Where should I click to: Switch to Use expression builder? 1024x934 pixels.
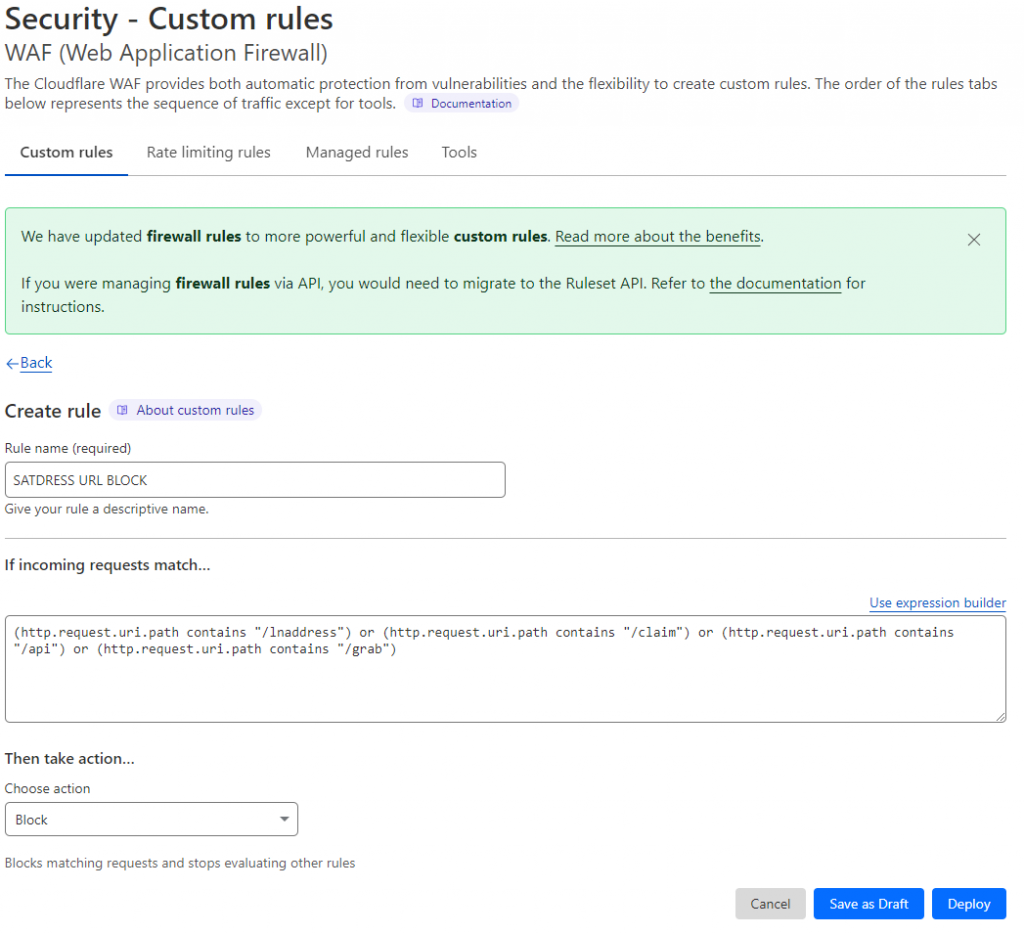pyautogui.click(x=937, y=603)
